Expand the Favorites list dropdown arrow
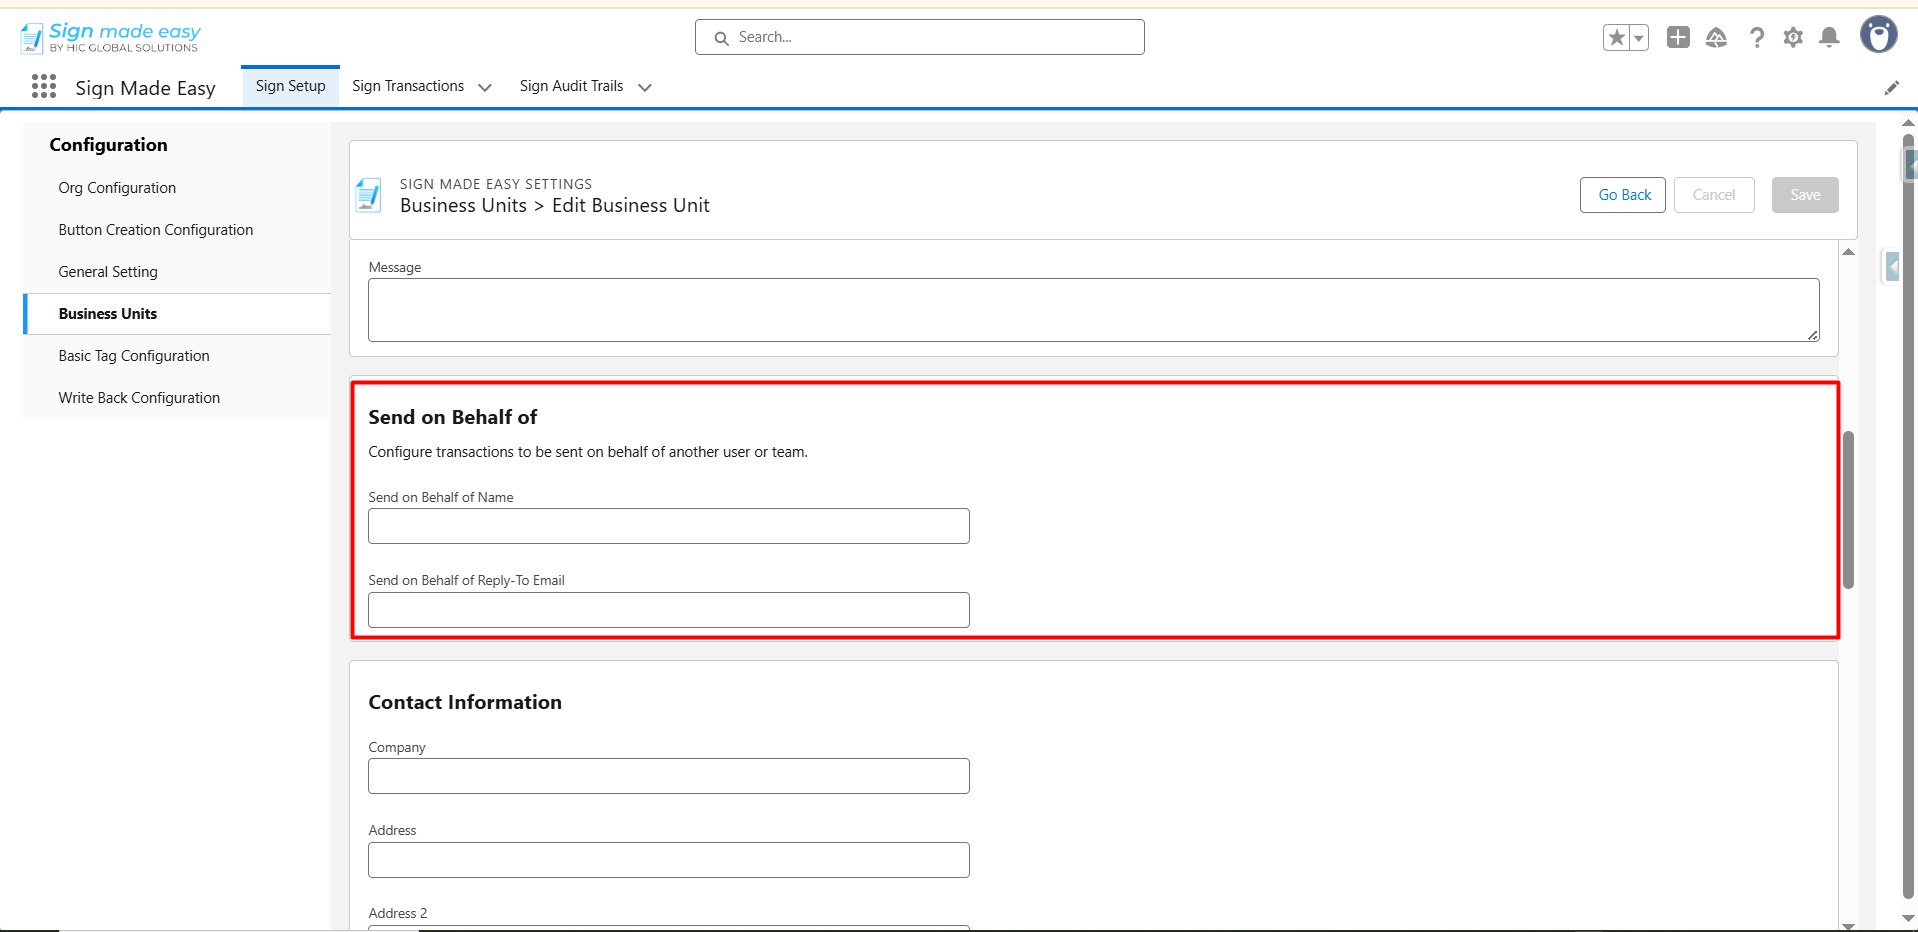The image size is (1918, 932). click(1639, 38)
